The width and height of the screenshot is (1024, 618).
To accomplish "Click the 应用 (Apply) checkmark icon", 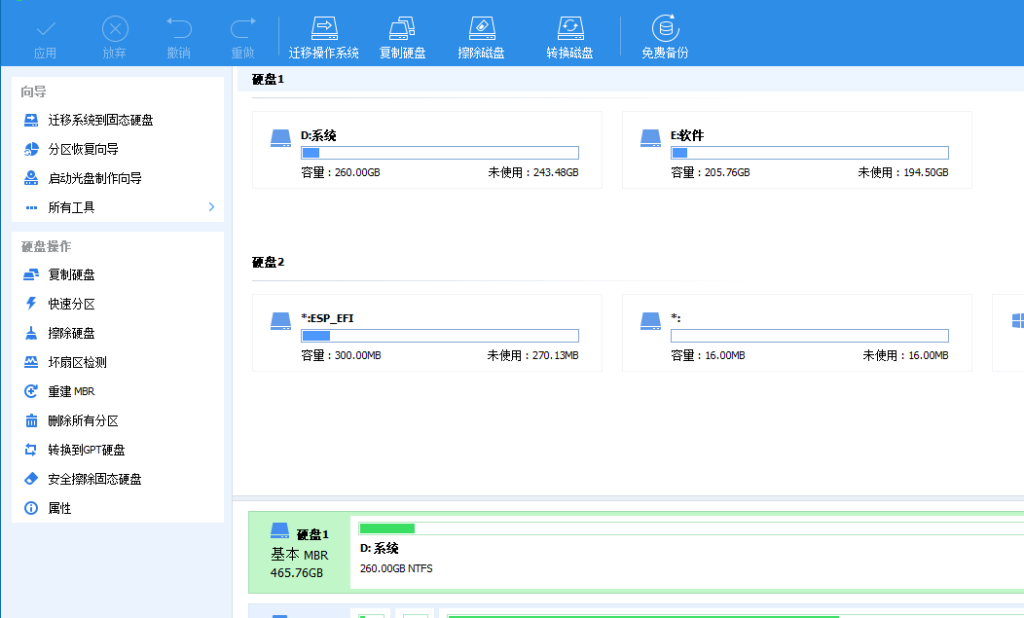I will click(45, 29).
